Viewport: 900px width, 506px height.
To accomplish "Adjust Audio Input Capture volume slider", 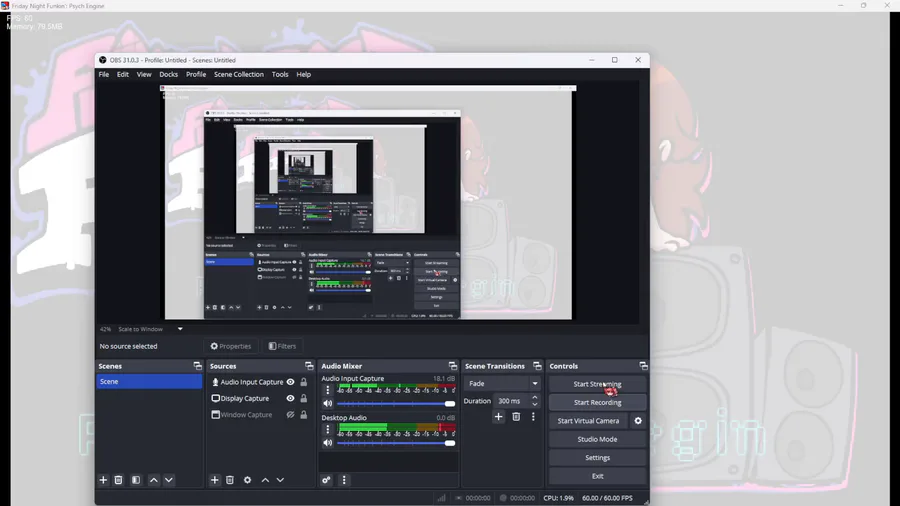I will 396,404.
